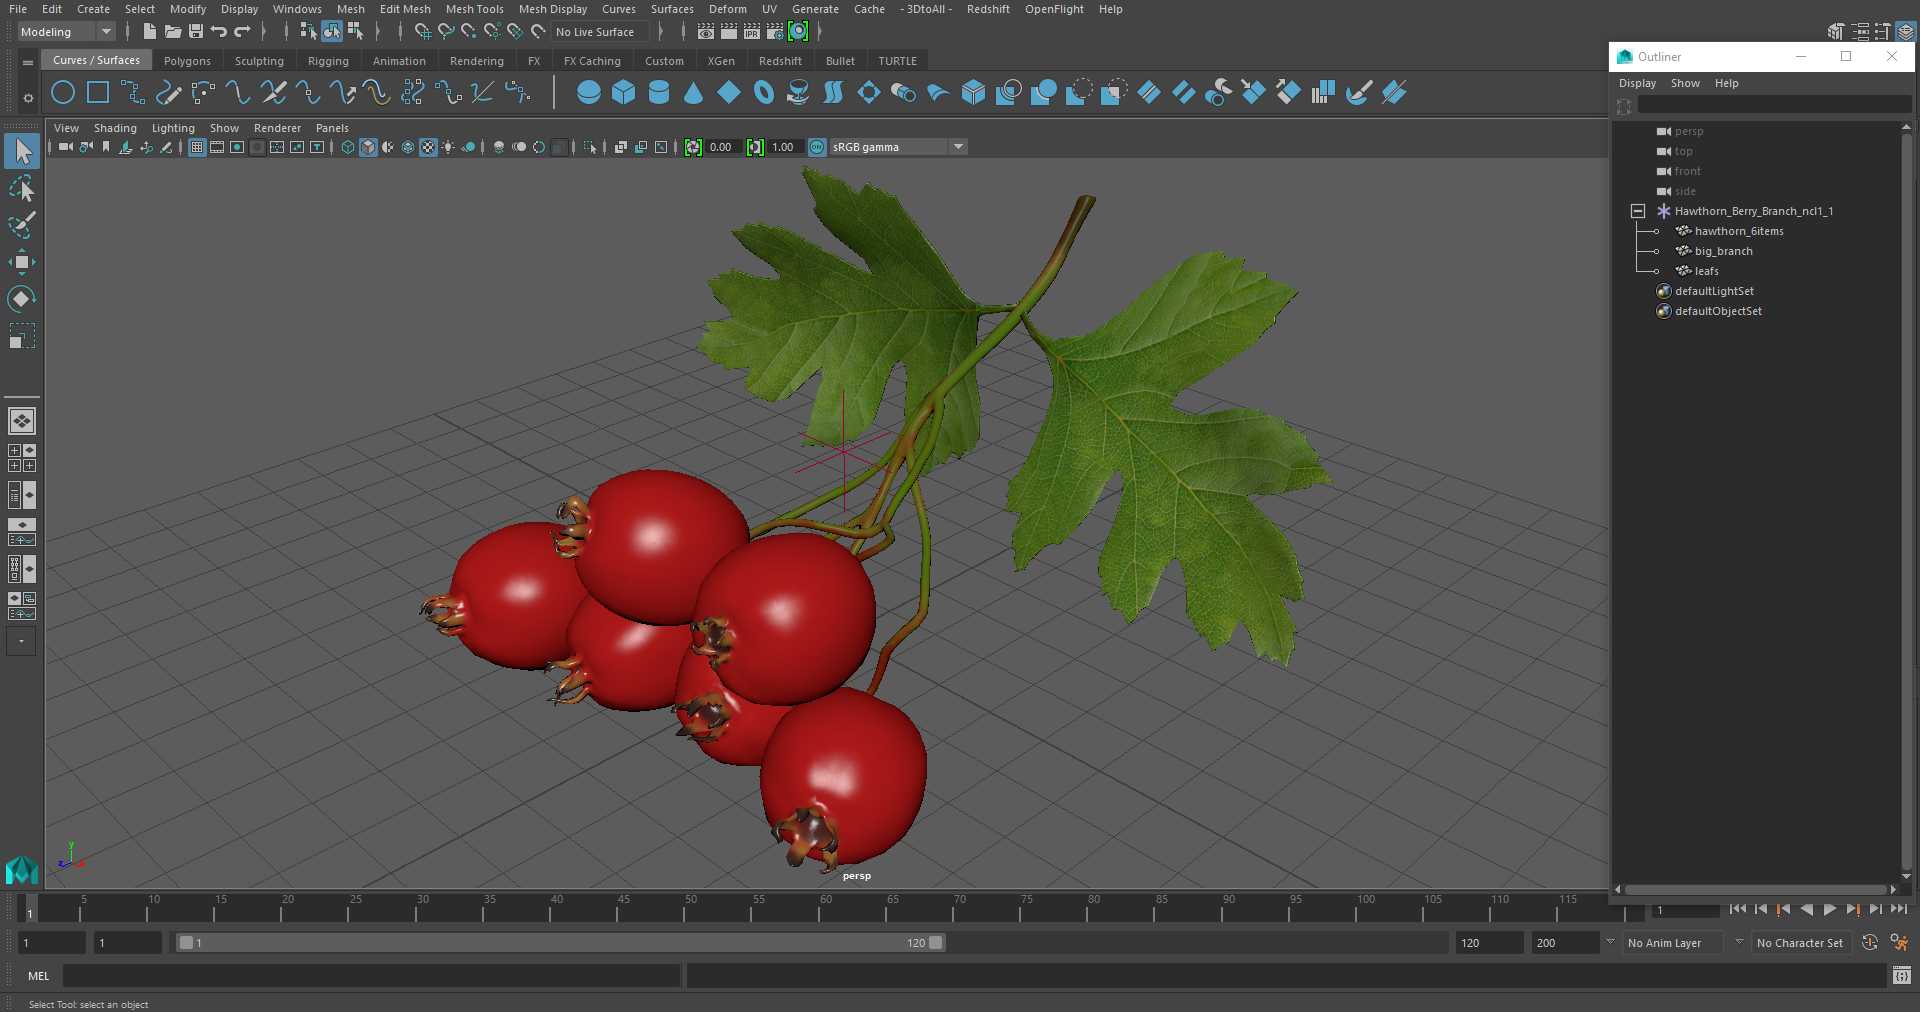The width and height of the screenshot is (1920, 1012).
Task: Activate the Three Point Arc tool
Action: (x=203, y=93)
